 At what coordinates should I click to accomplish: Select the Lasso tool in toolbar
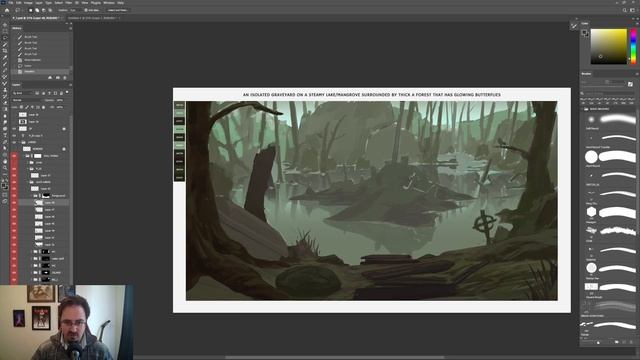(x=5, y=37)
